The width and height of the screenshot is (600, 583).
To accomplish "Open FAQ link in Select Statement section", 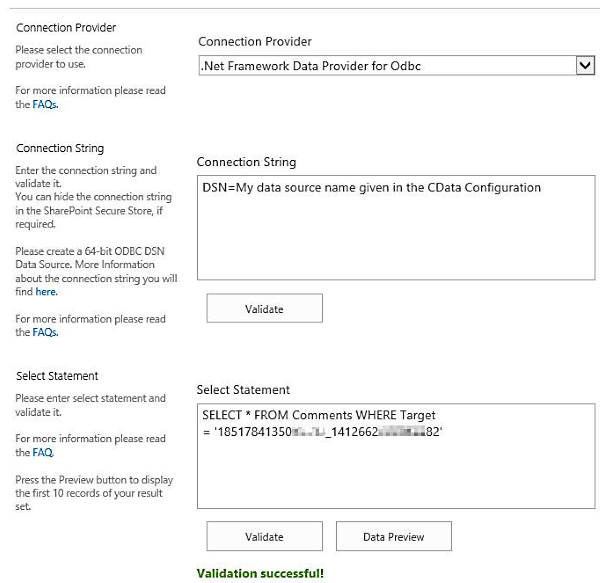I will click(41, 452).
